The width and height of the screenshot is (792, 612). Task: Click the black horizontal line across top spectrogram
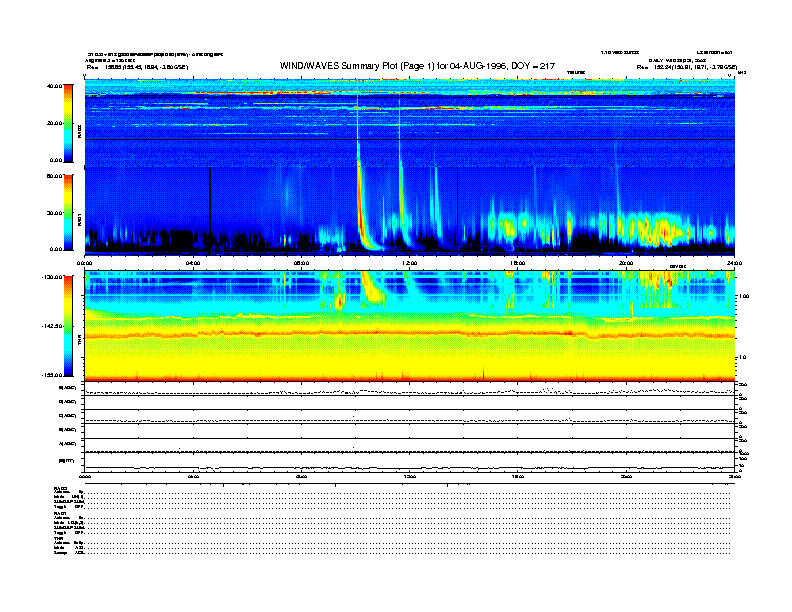tap(410, 139)
